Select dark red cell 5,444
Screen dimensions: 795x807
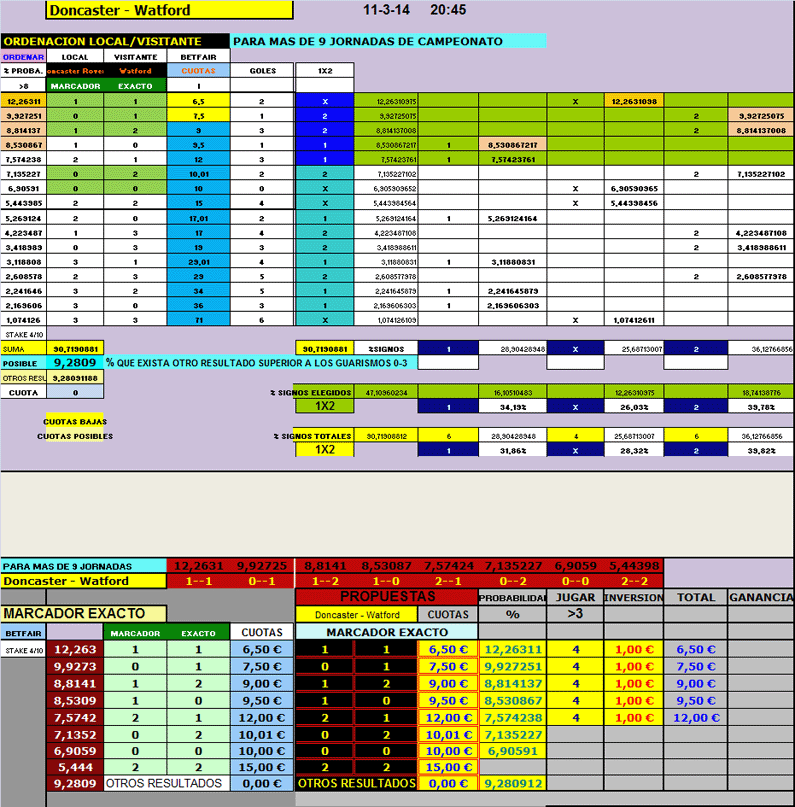(75, 767)
